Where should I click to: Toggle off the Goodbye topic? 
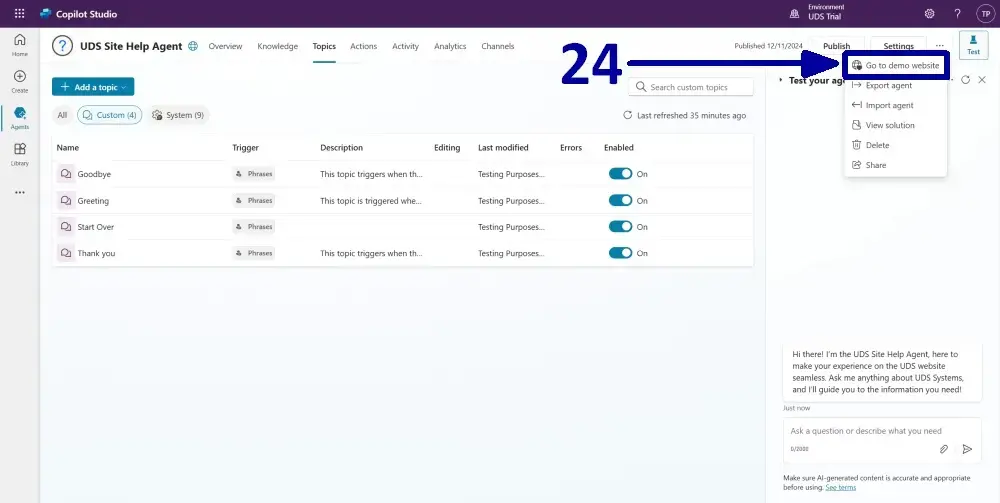click(x=620, y=174)
